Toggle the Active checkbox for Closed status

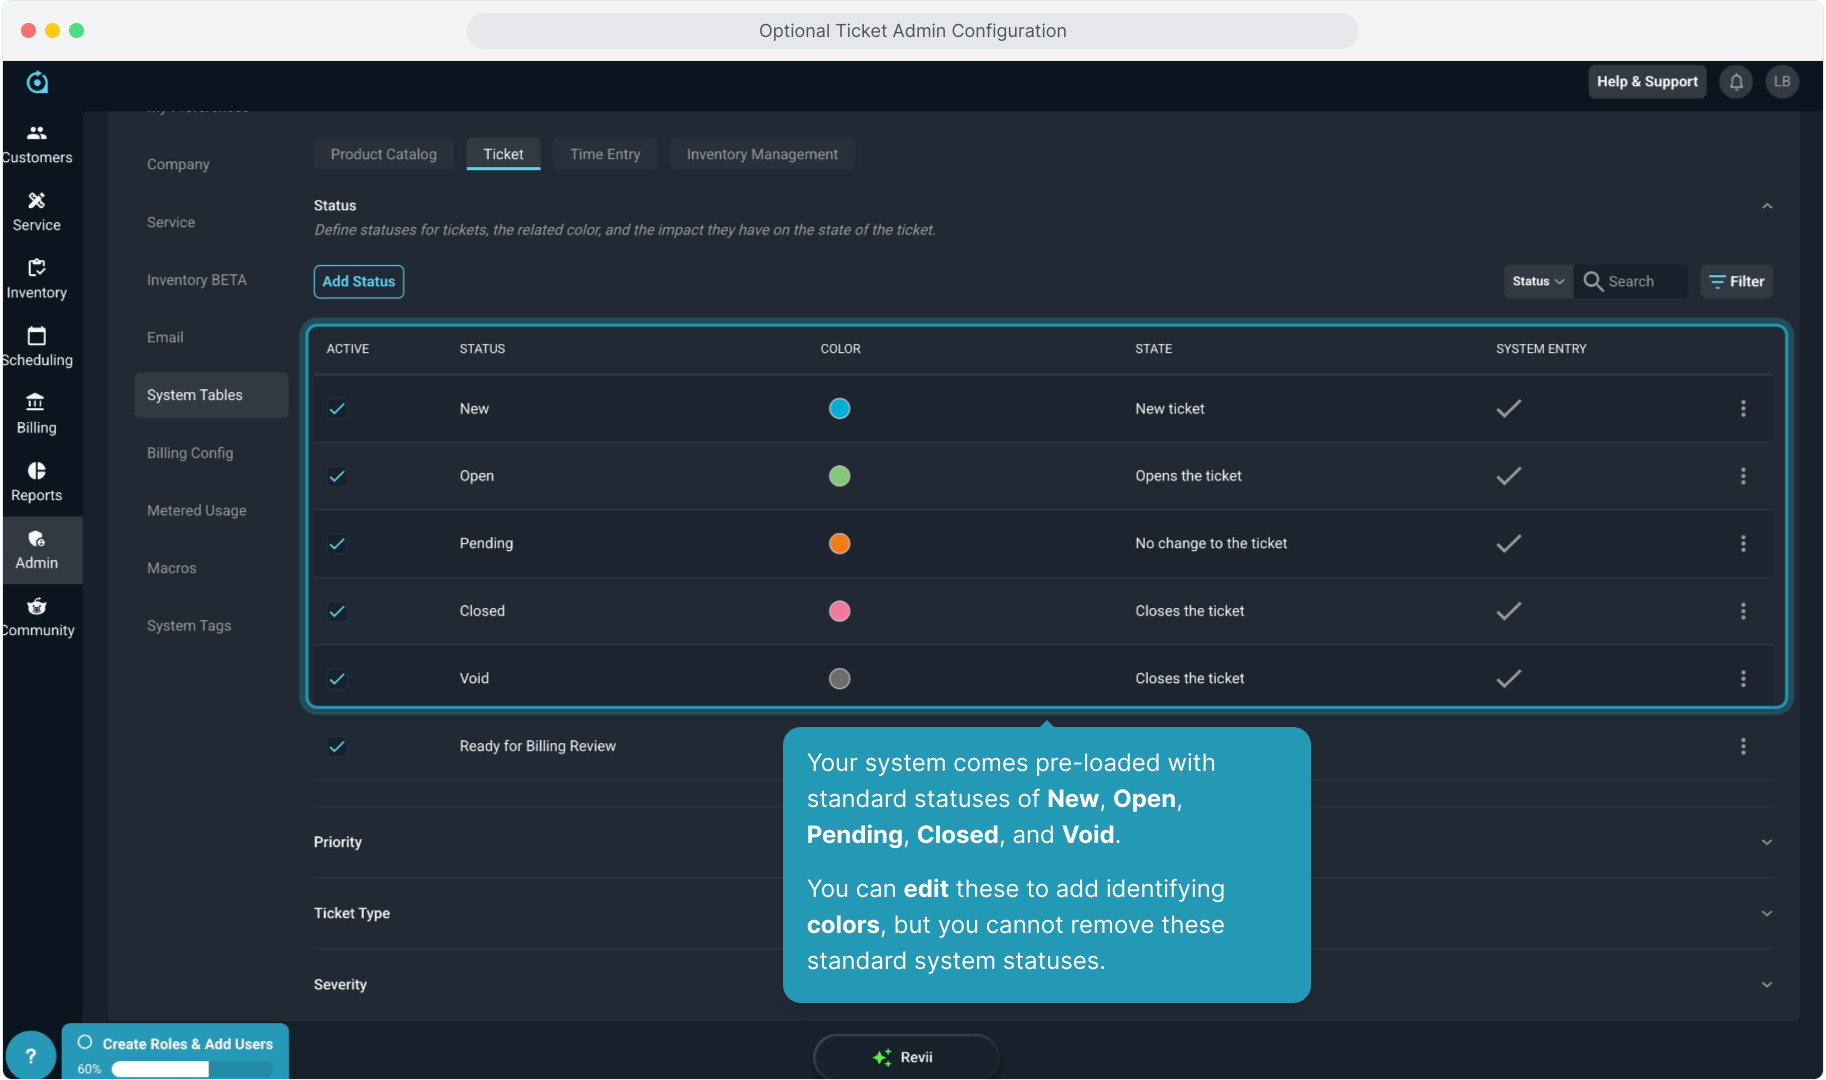point(337,611)
